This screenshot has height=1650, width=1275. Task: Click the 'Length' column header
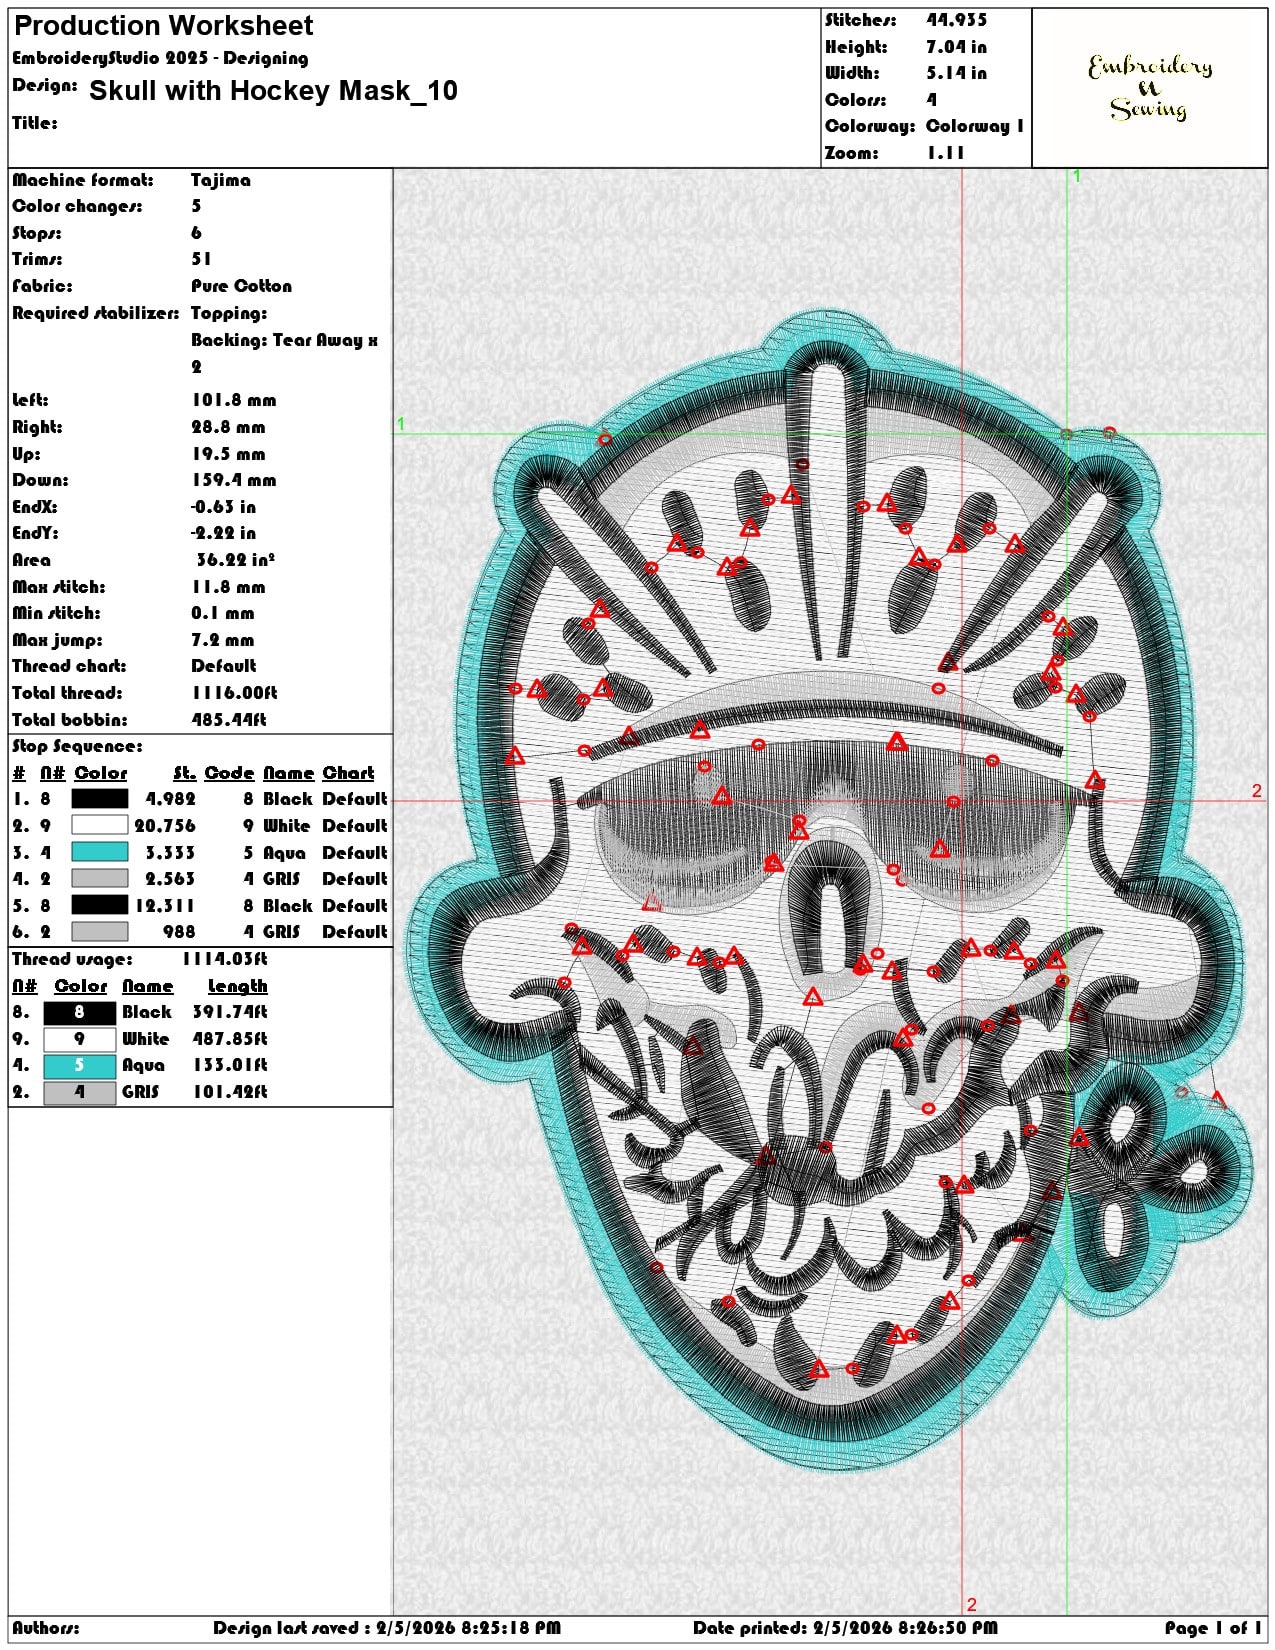238,986
